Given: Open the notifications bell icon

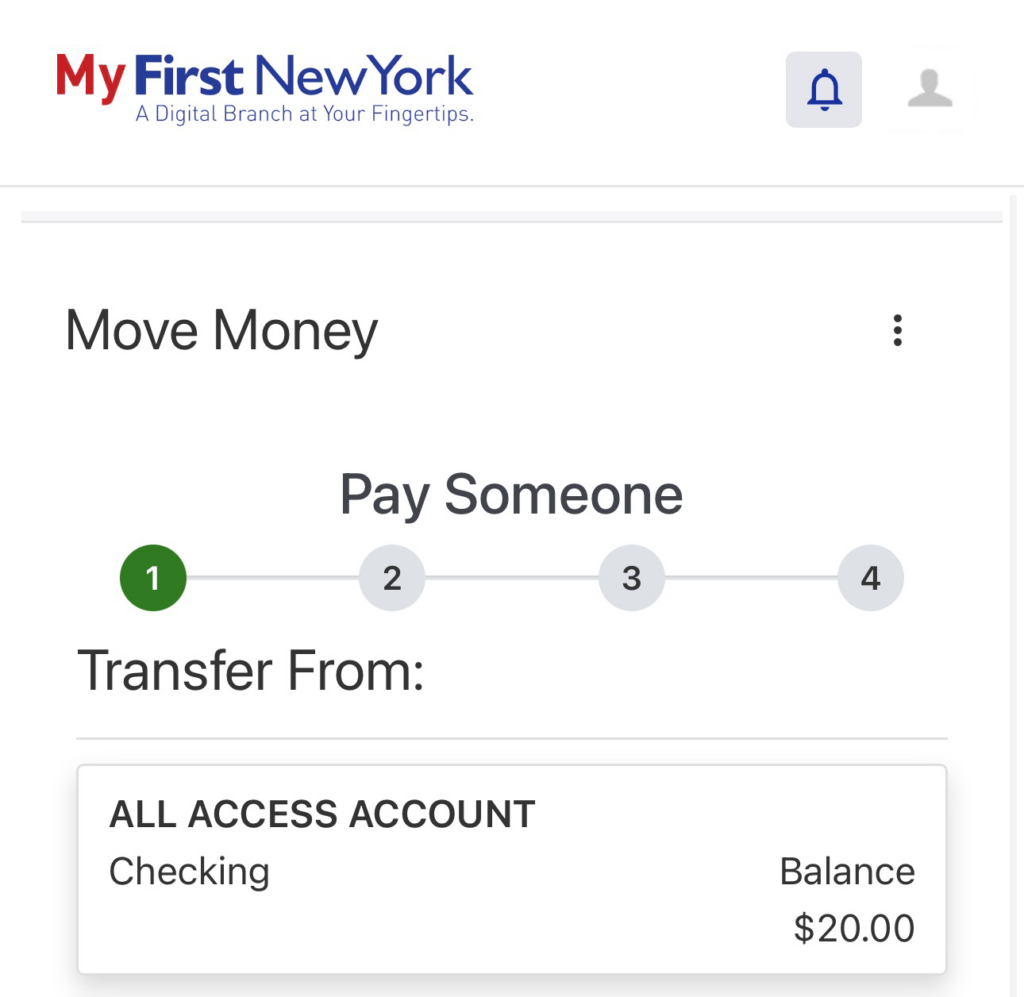Looking at the screenshot, I should click(823, 90).
